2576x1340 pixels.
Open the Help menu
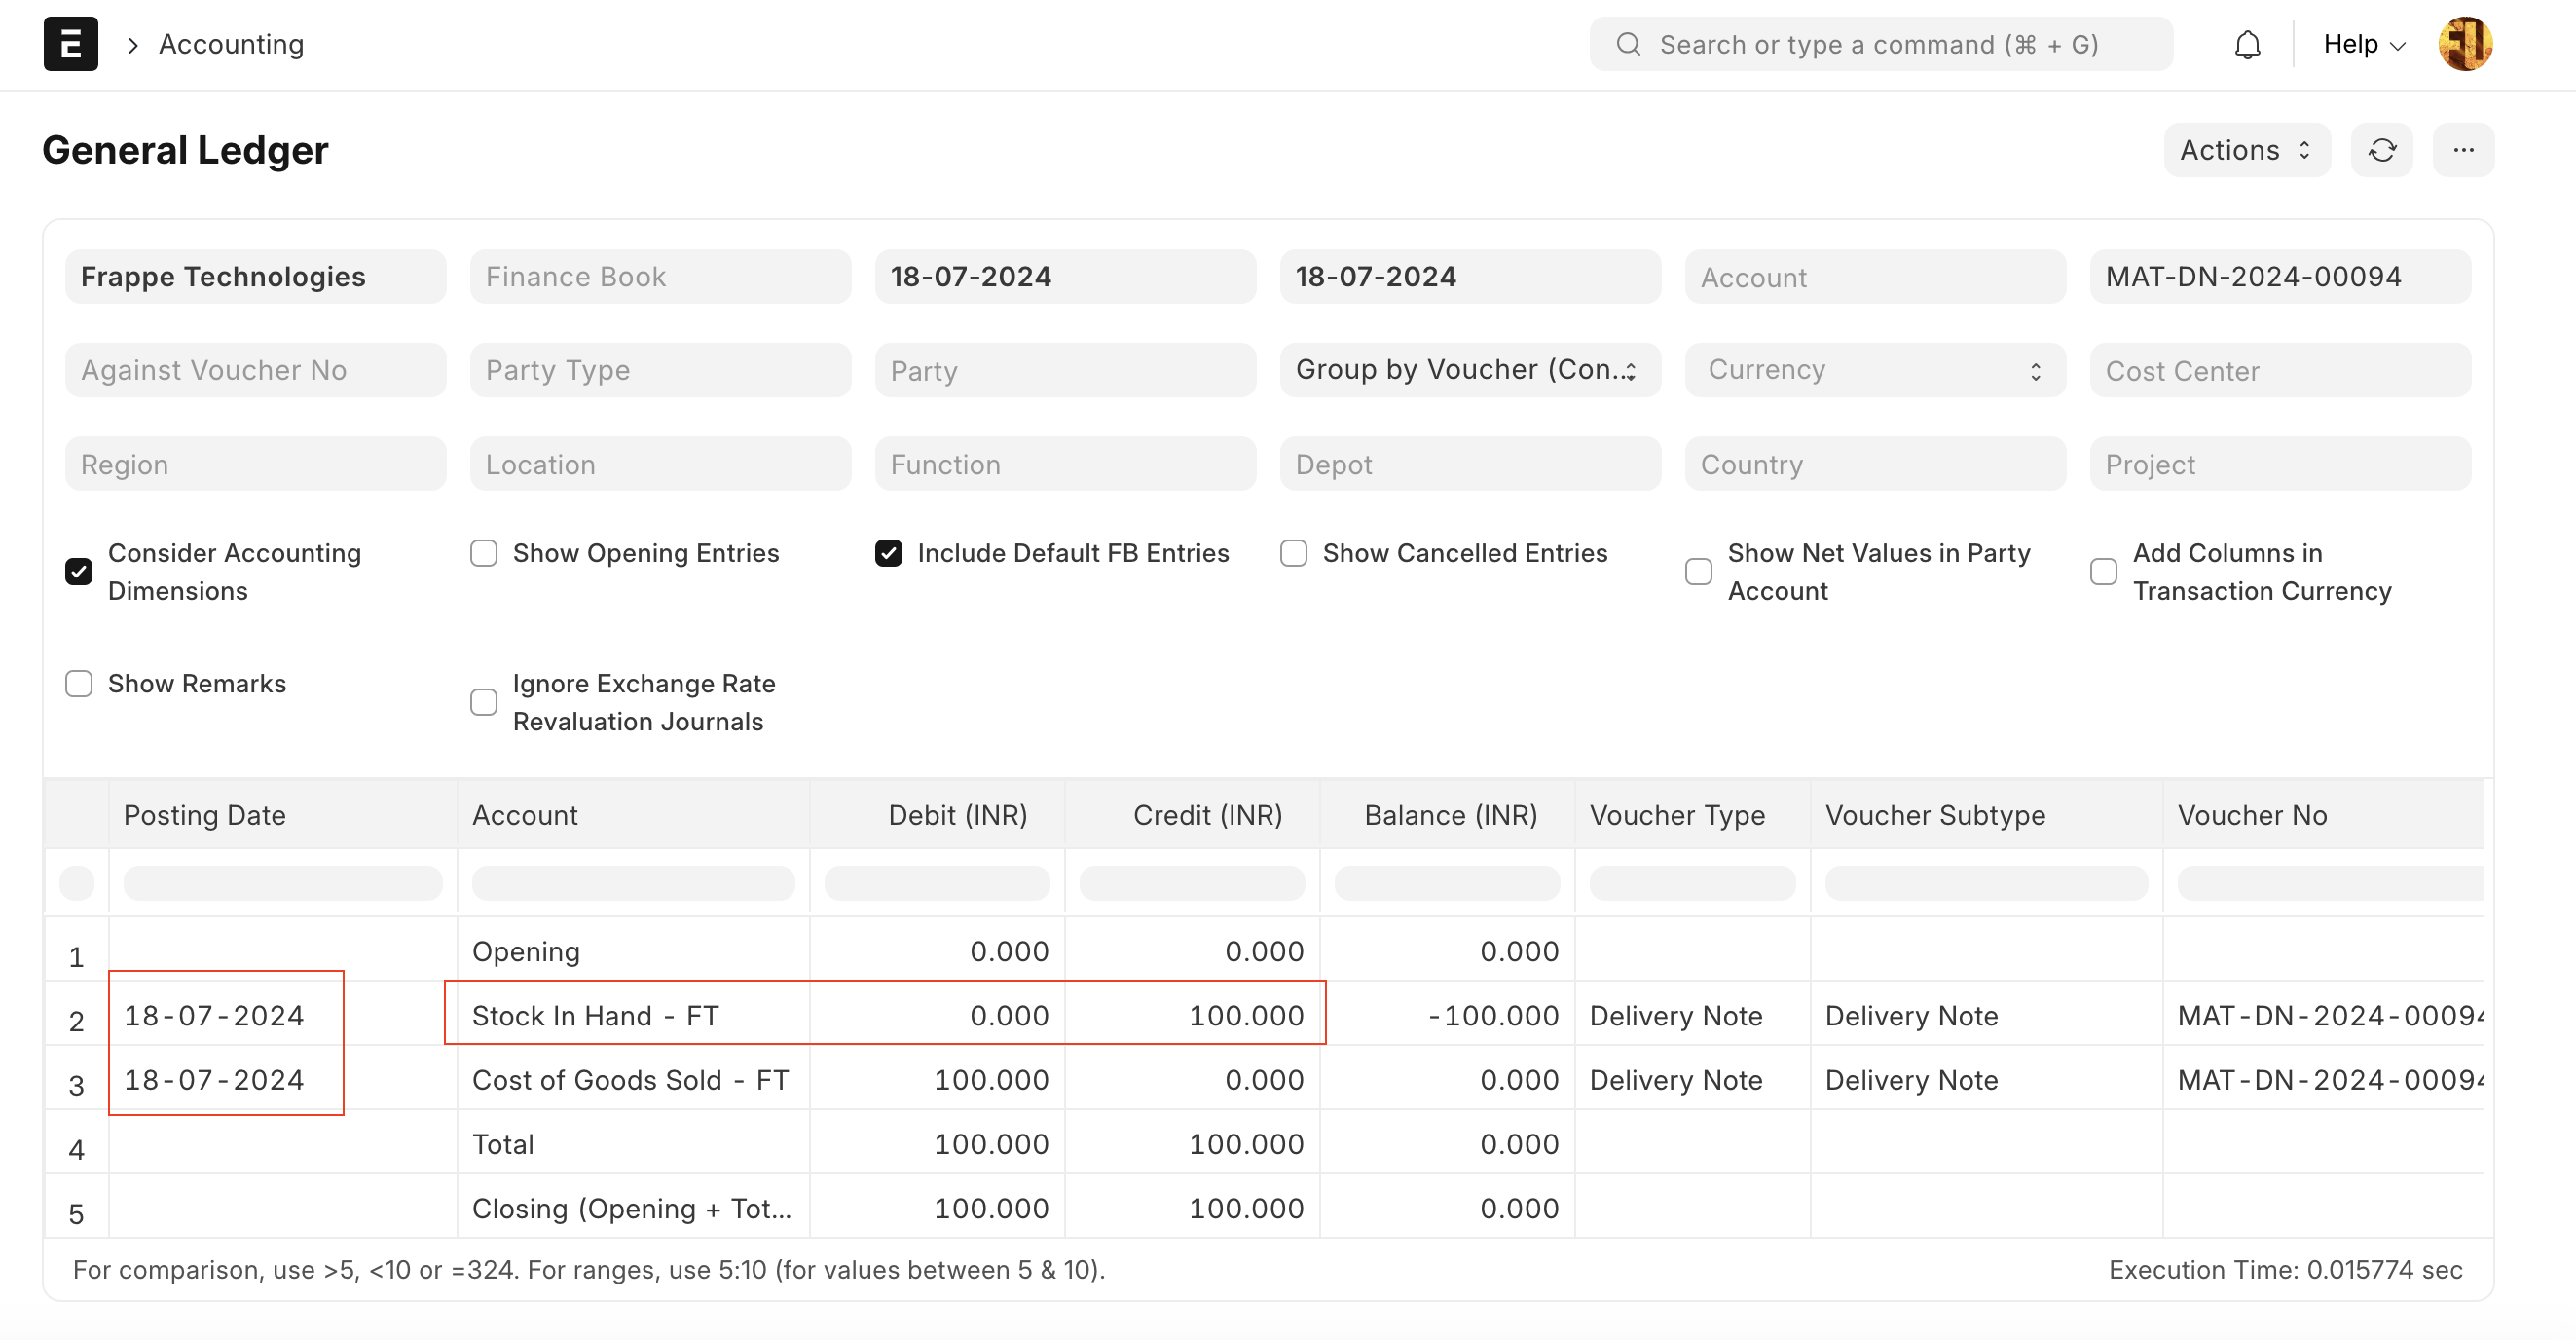(2363, 44)
